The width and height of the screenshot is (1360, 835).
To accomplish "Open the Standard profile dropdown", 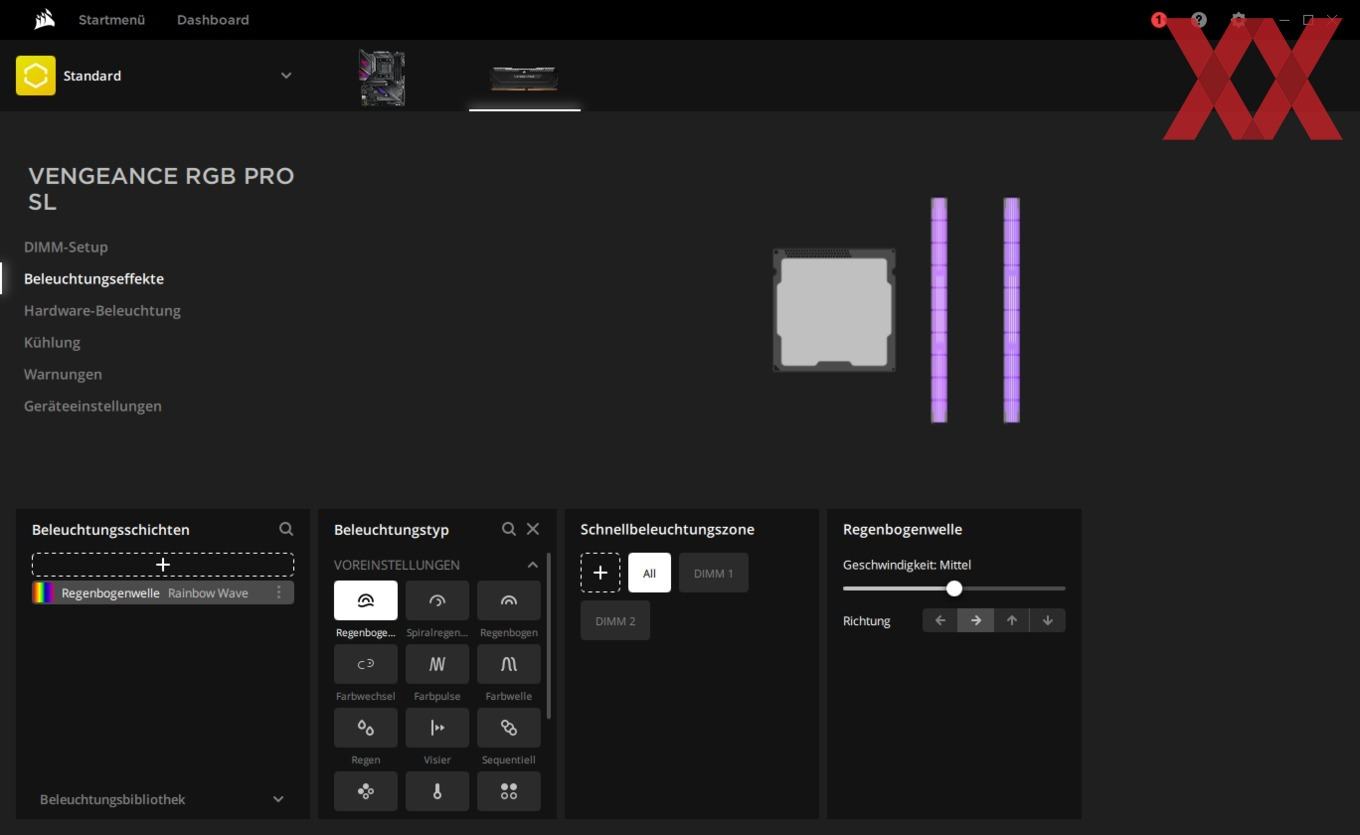I will coord(286,76).
